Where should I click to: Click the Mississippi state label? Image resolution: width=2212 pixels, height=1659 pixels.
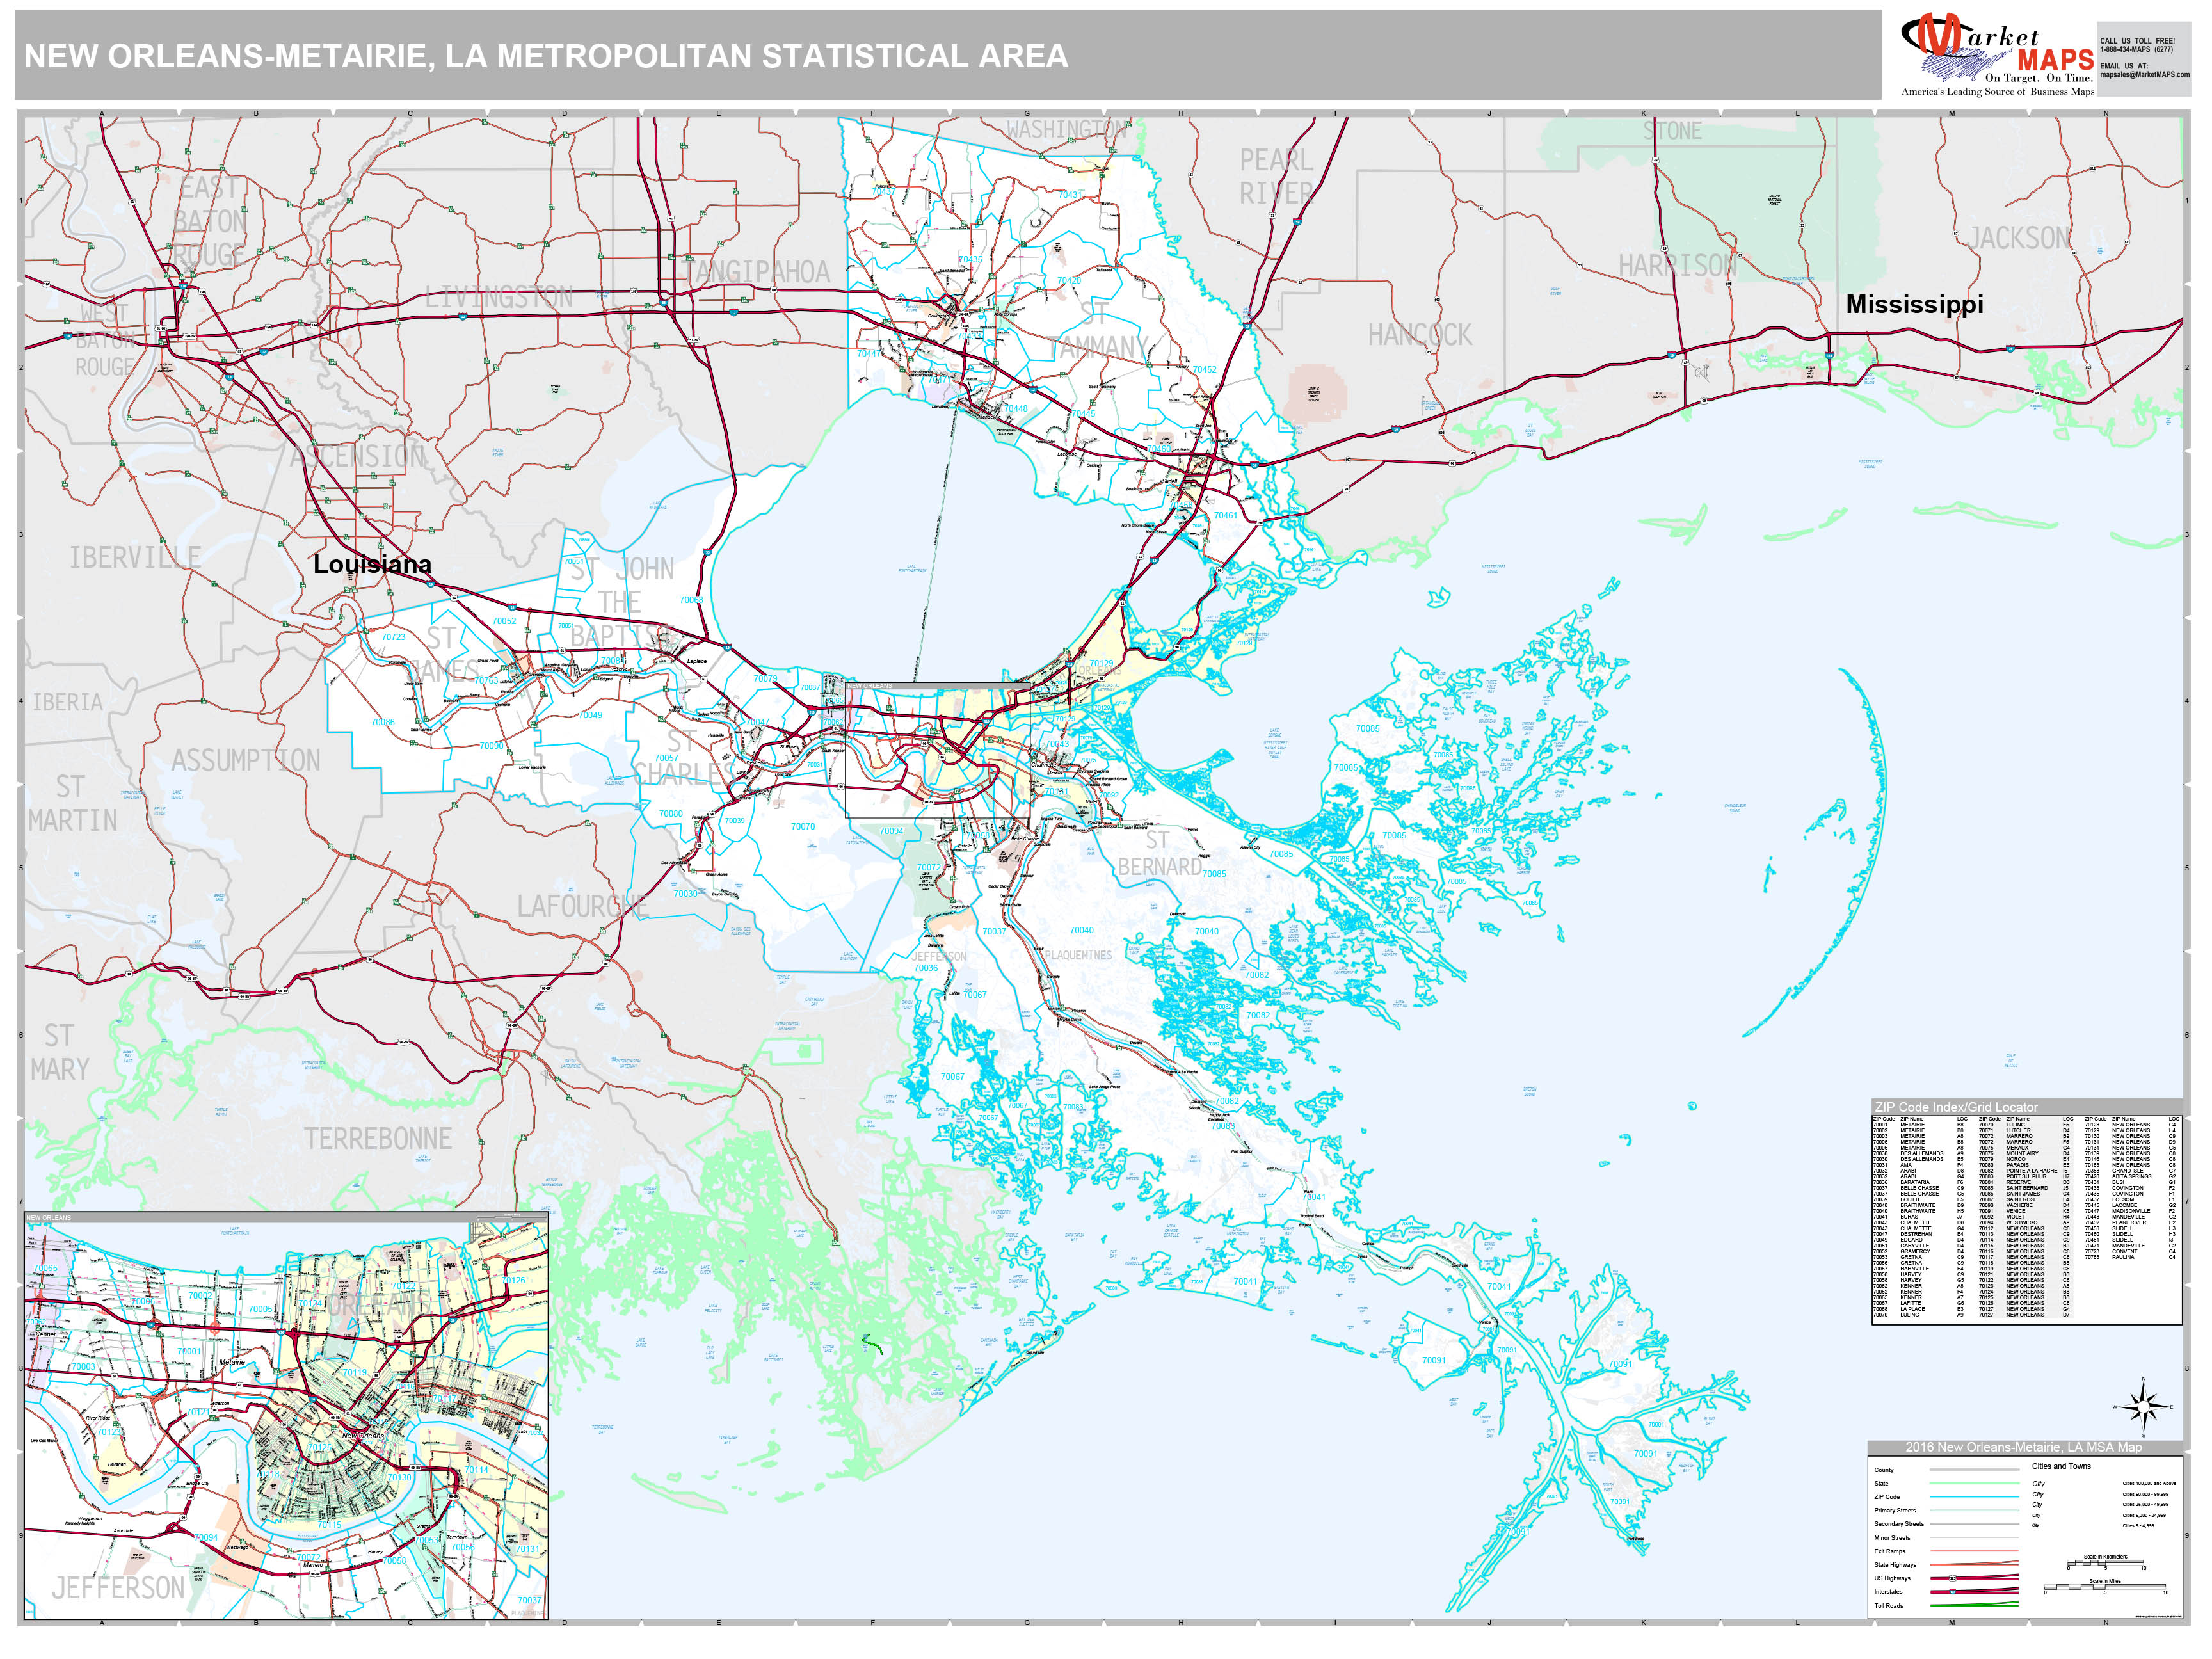pos(1914,304)
